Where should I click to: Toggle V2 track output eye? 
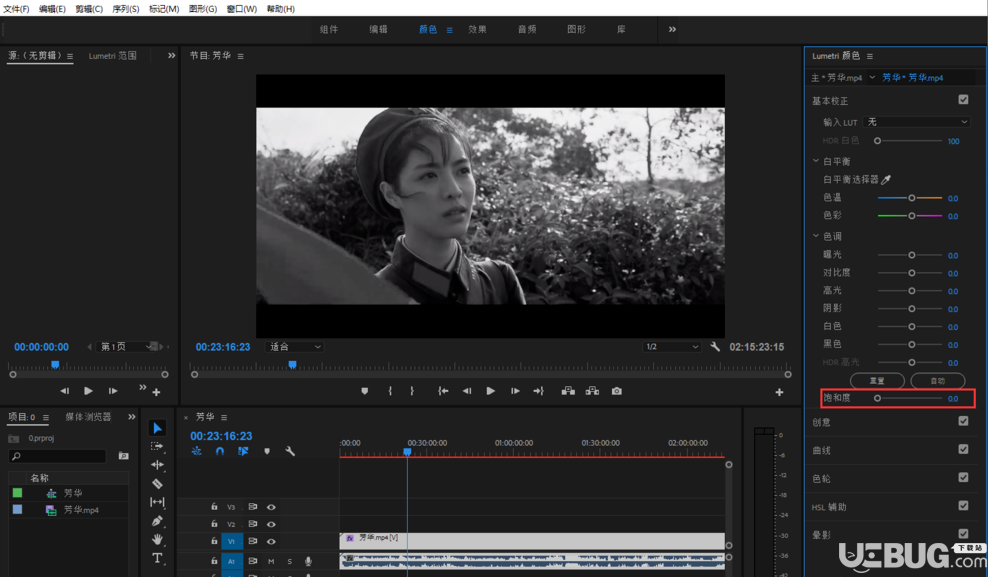pyautogui.click(x=271, y=524)
